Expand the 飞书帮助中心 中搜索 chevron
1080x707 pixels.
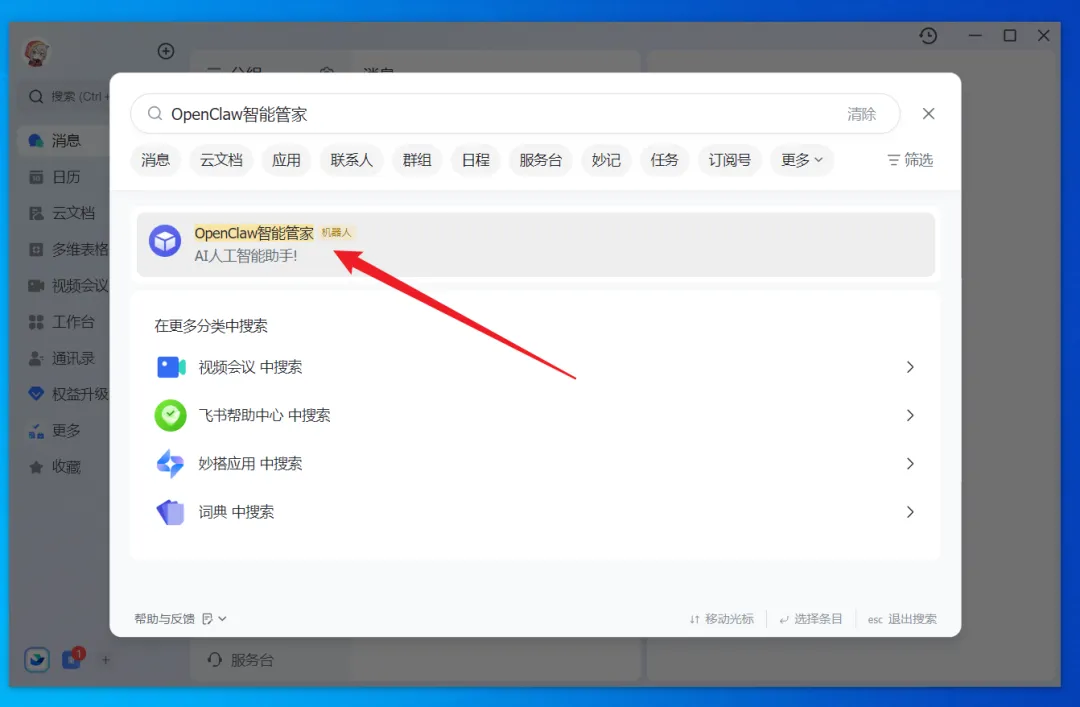[x=910, y=416]
